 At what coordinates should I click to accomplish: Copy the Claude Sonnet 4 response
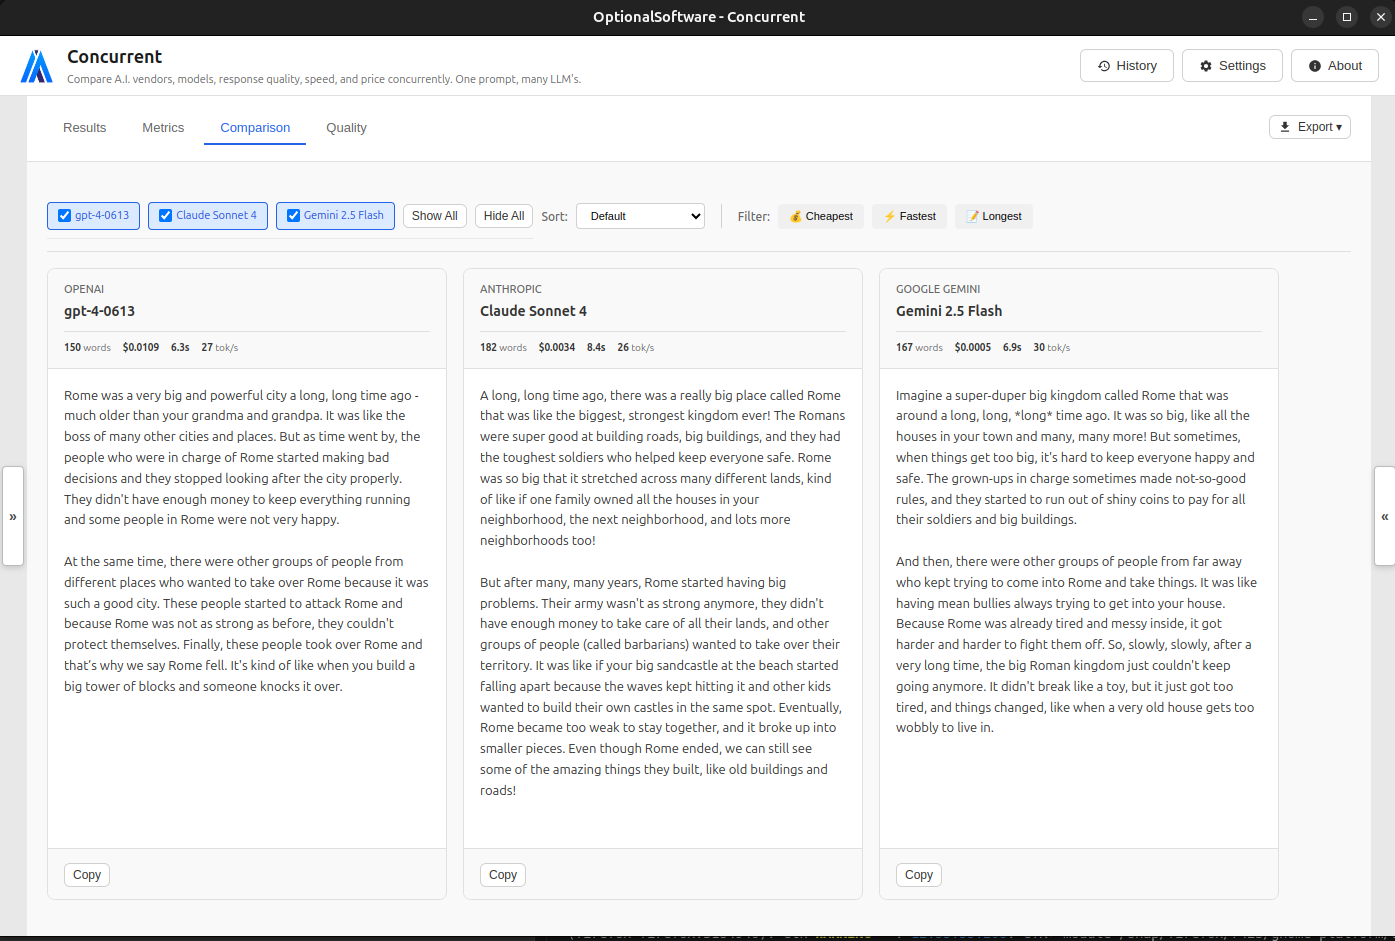click(x=502, y=874)
